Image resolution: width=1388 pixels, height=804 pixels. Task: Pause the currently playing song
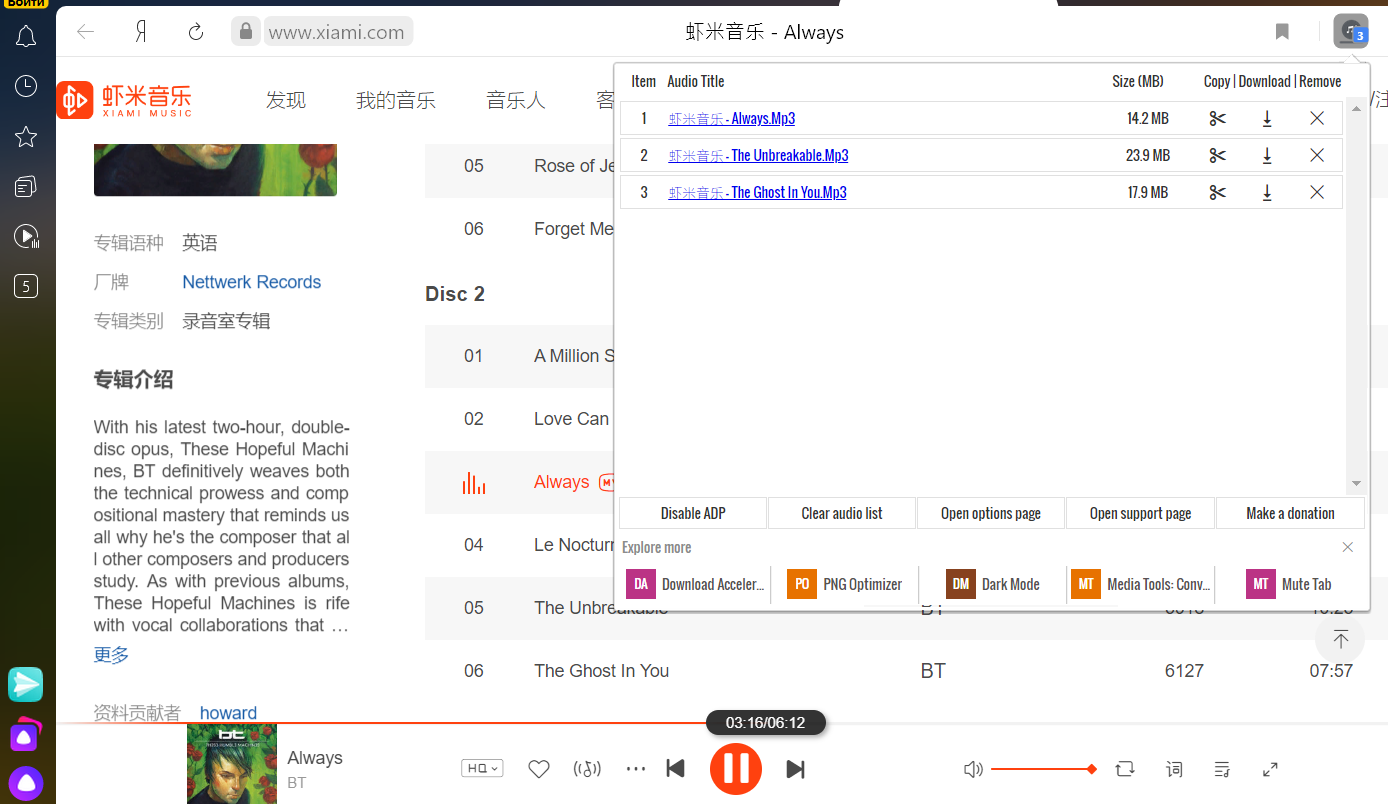click(x=736, y=768)
